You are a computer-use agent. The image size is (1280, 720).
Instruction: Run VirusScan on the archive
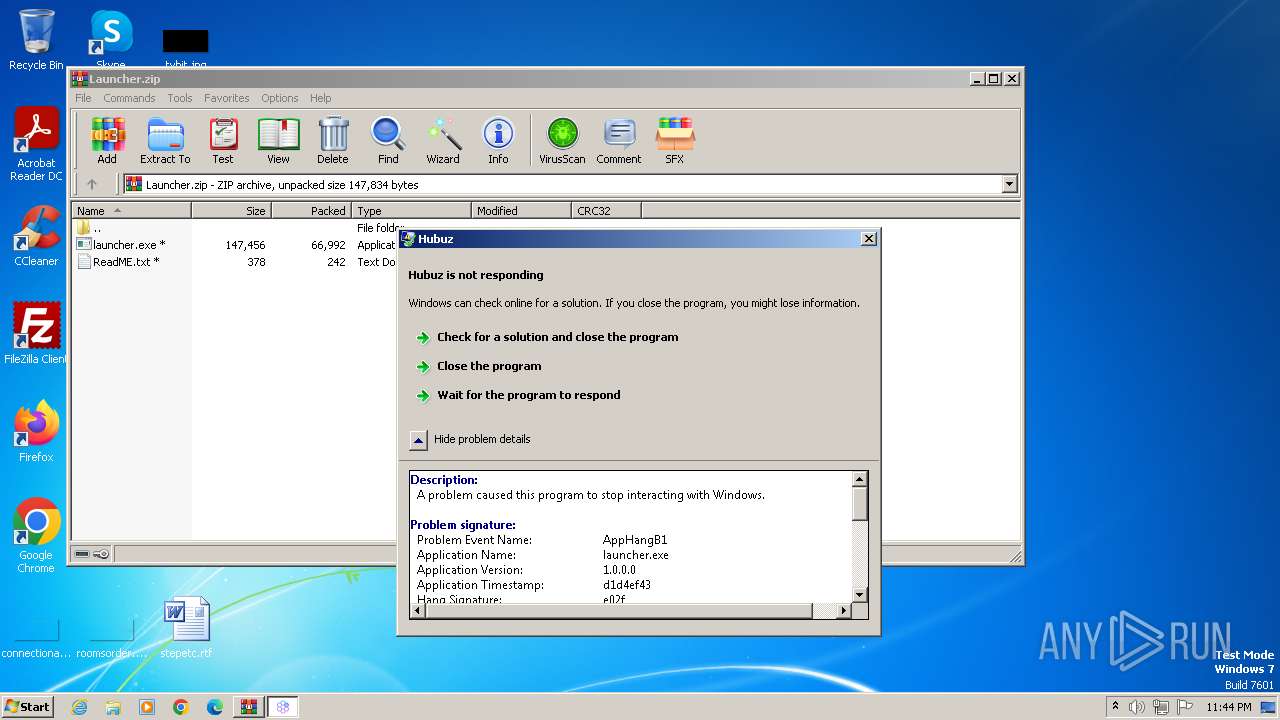point(562,141)
